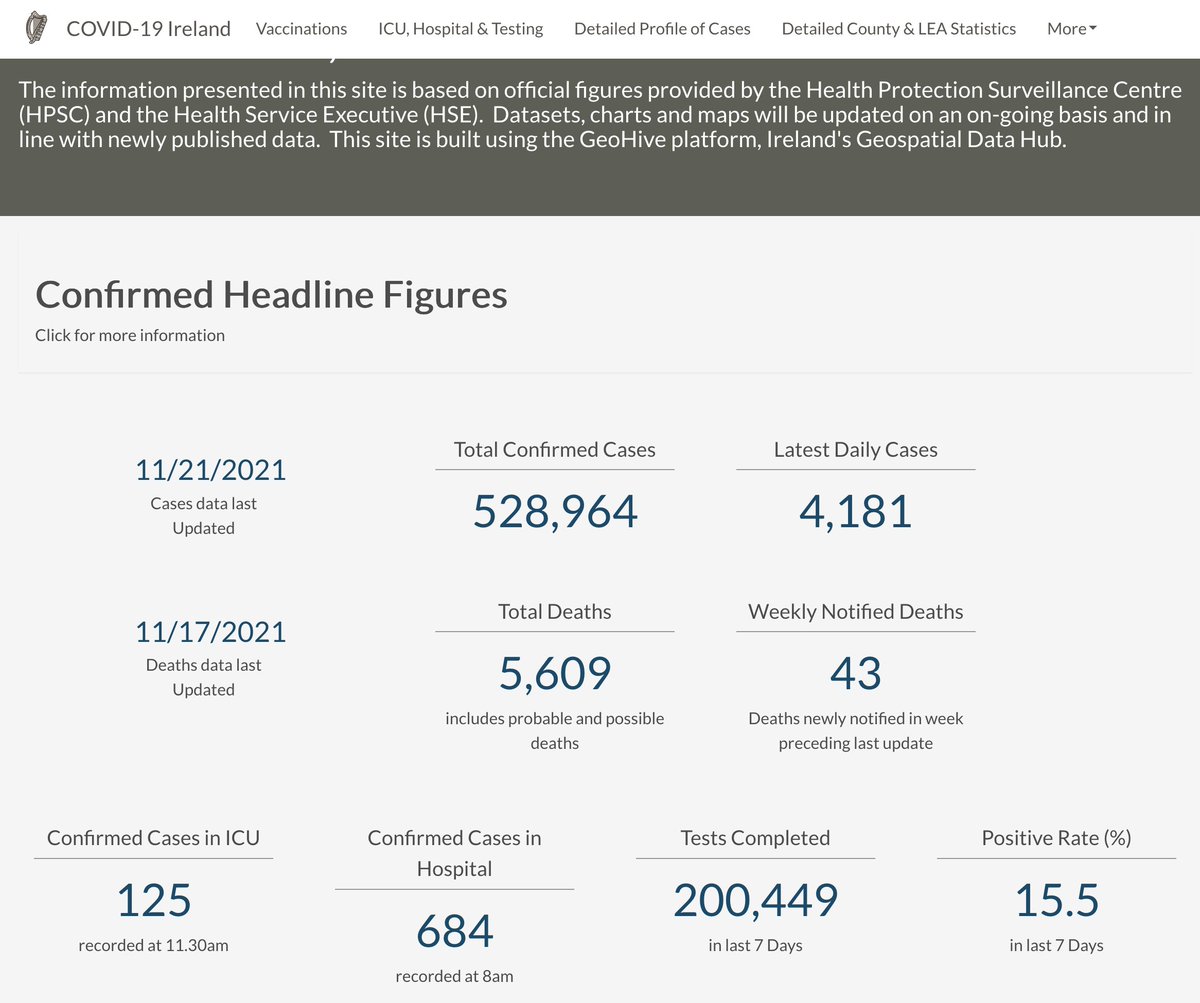This screenshot has height=1003, width=1200.
Task: Click 'Cases data last Updated' caption
Action: point(204,515)
